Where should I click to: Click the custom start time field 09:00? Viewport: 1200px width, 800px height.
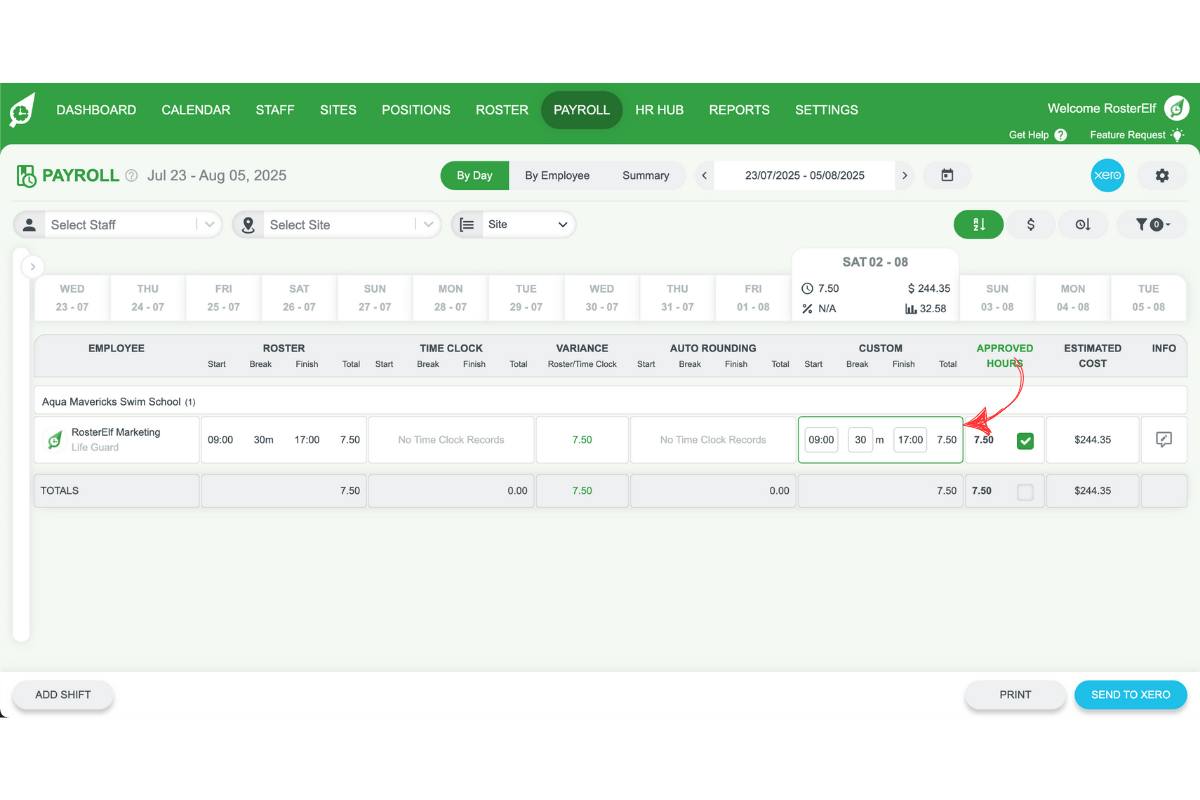point(821,440)
